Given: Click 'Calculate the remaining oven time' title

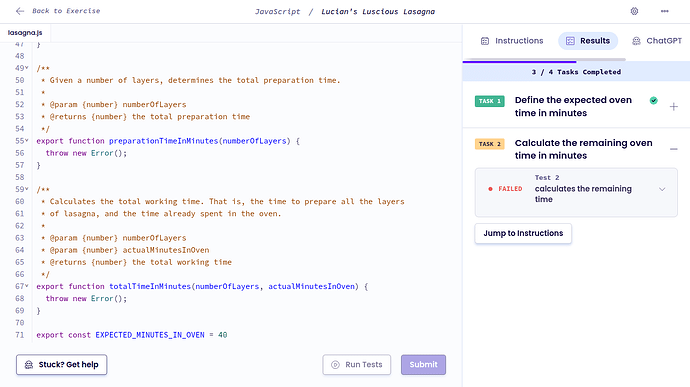Looking at the screenshot, I should click(x=584, y=149).
